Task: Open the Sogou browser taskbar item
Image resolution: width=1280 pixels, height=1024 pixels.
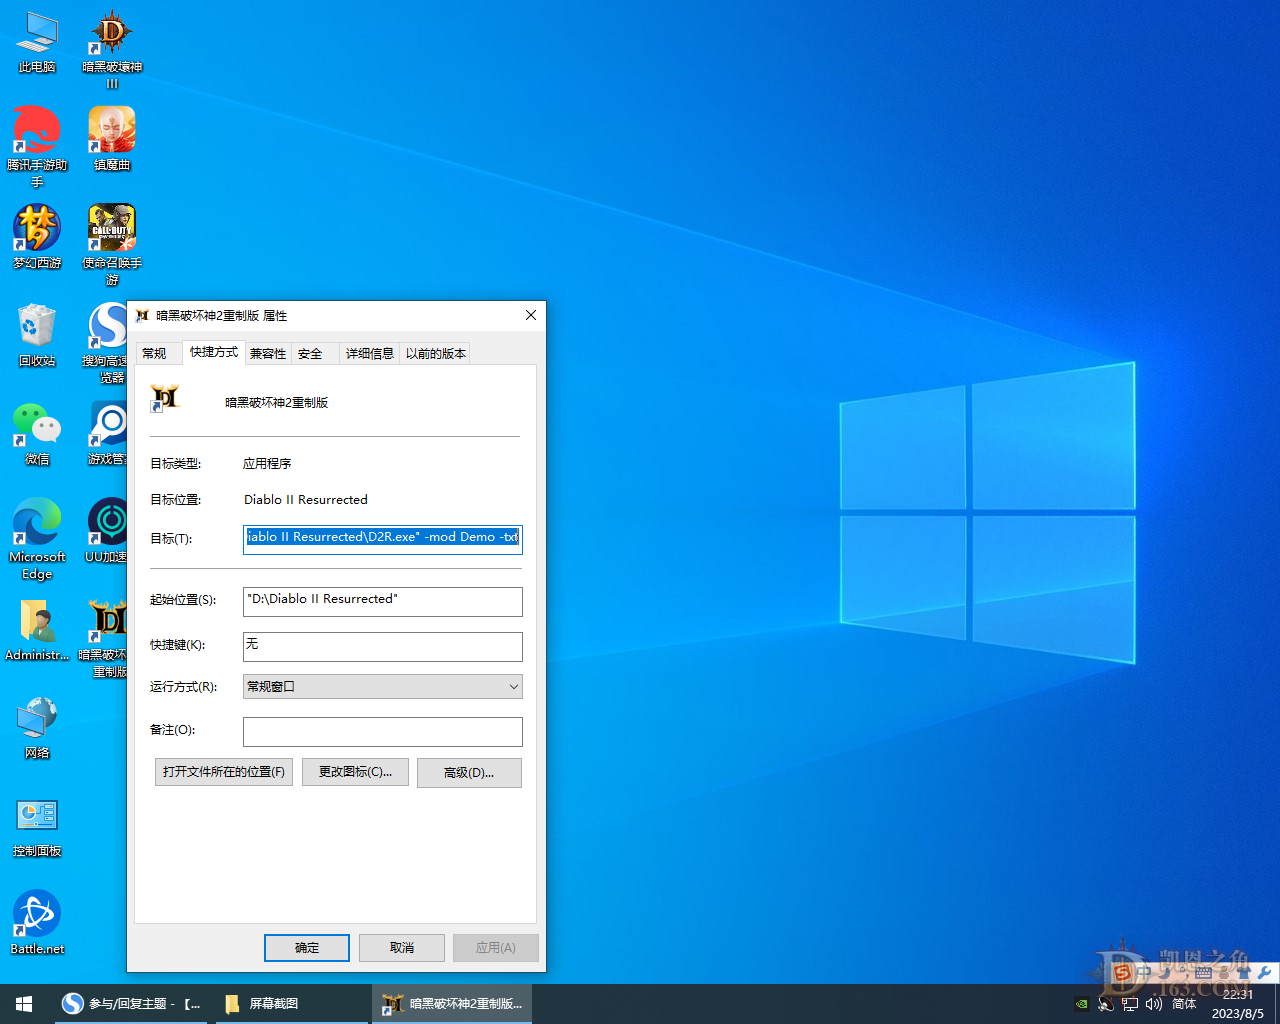Action: pyautogui.click(x=131, y=1004)
